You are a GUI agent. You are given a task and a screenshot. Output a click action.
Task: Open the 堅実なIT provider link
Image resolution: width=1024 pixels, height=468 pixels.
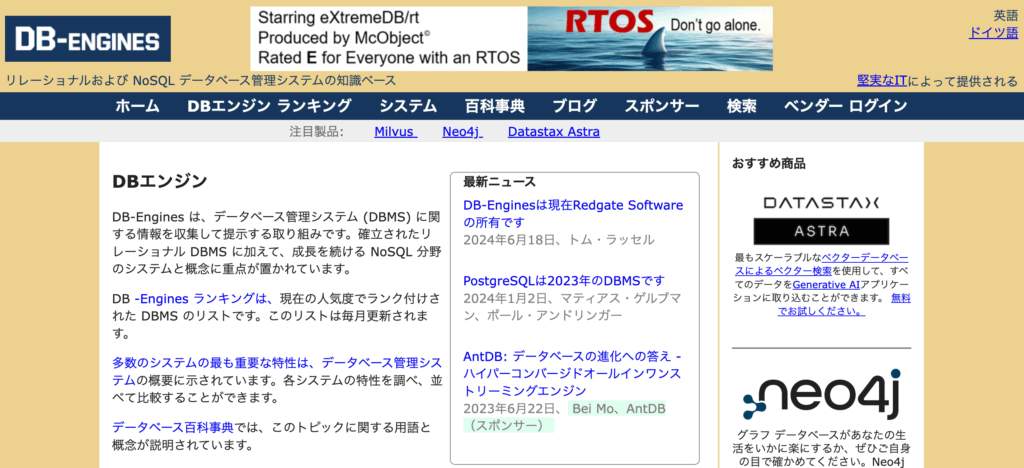tap(882, 81)
